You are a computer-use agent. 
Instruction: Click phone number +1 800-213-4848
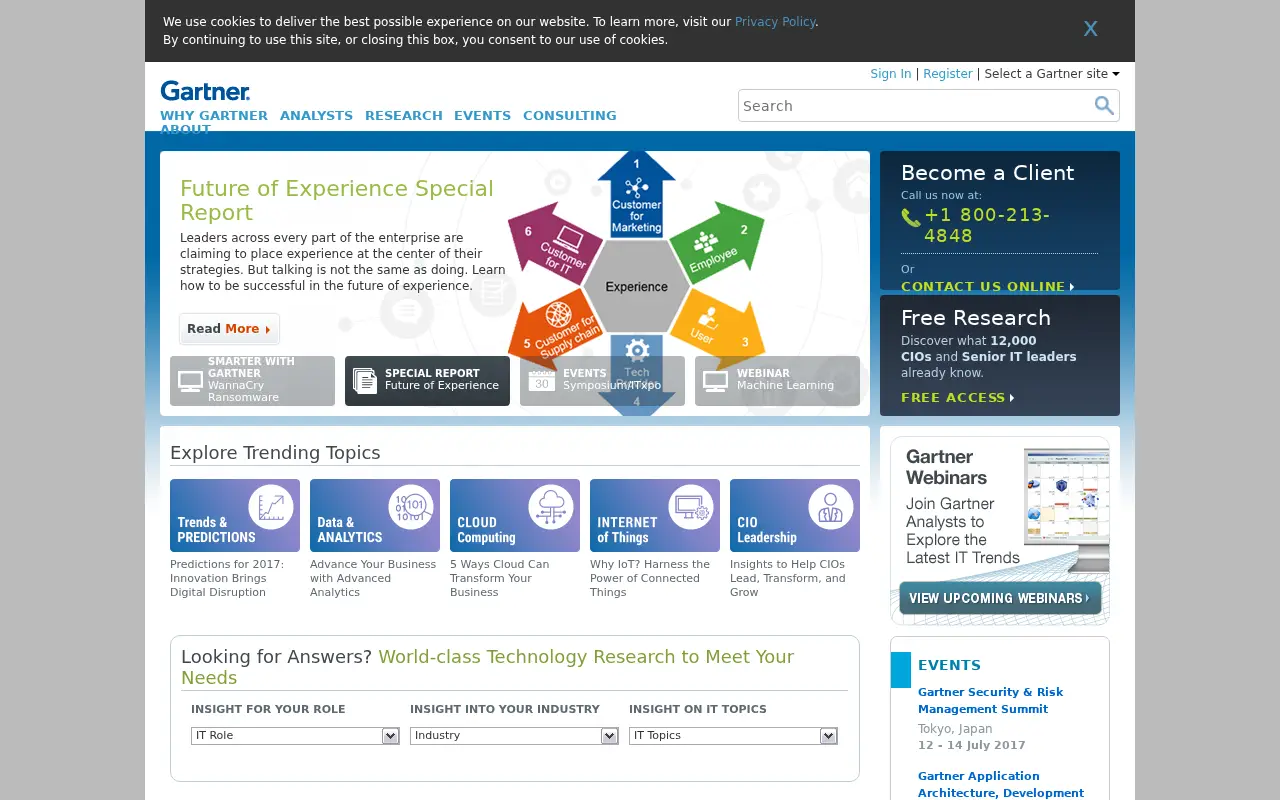[987, 226]
